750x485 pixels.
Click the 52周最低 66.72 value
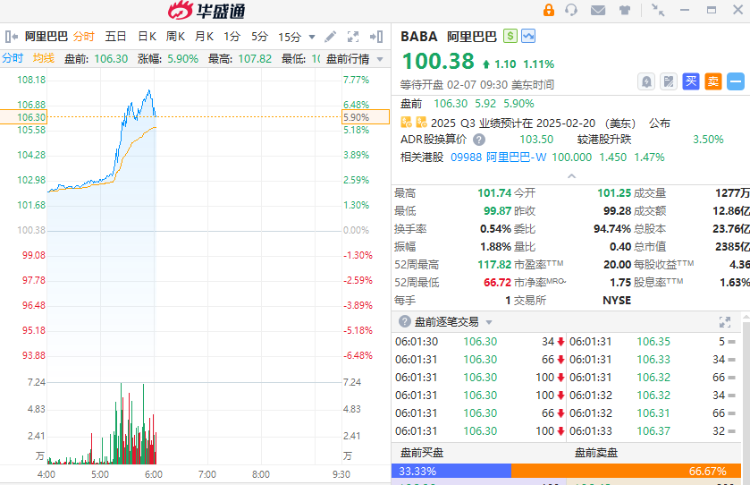[x=497, y=282]
